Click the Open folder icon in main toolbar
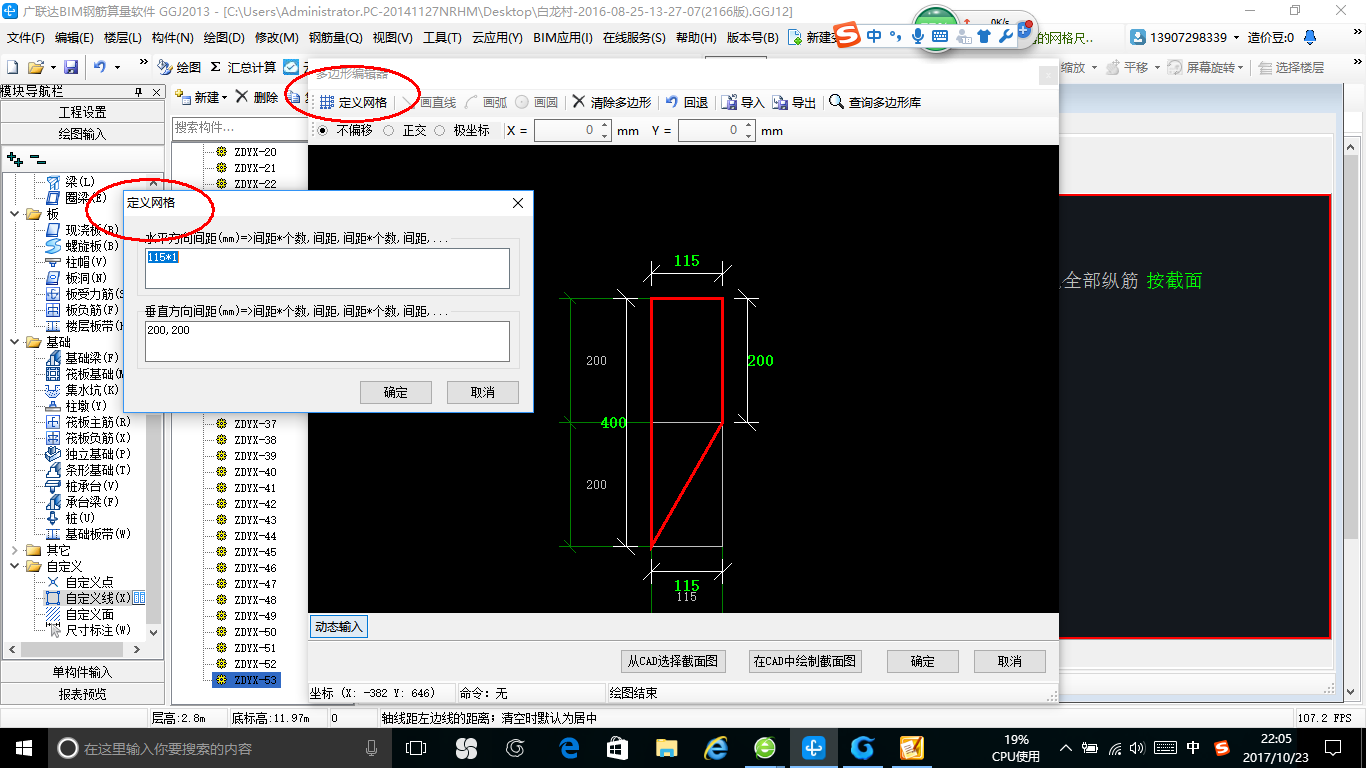 [x=35, y=67]
